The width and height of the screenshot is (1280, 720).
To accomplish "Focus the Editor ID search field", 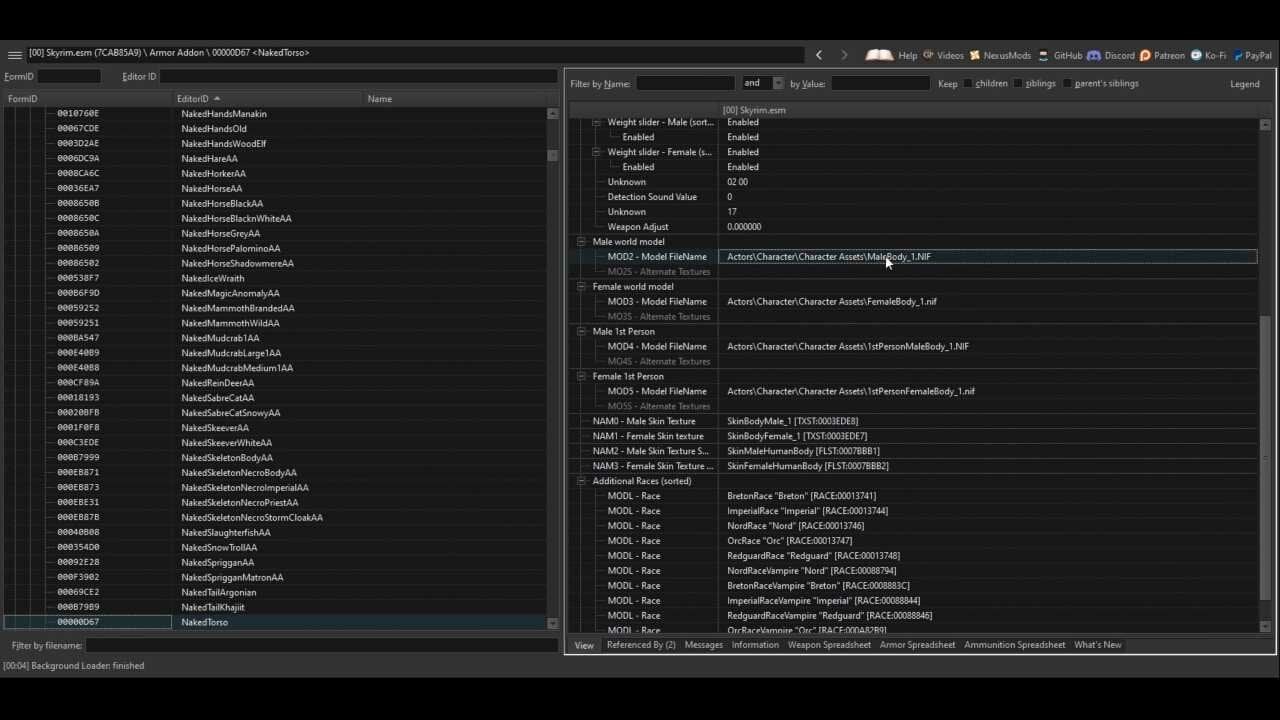I will (358, 76).
